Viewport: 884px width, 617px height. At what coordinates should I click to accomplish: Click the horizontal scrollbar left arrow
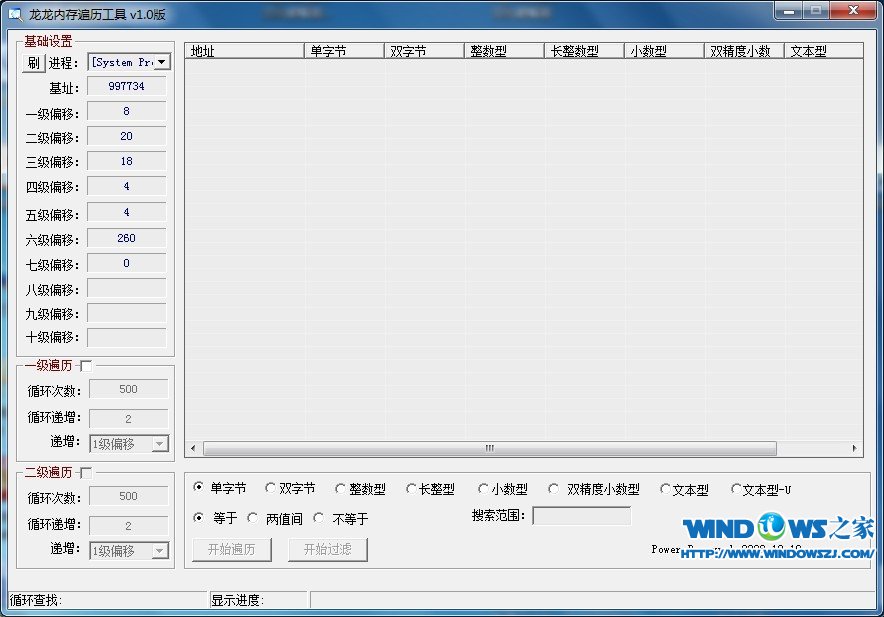click(192, 448)
